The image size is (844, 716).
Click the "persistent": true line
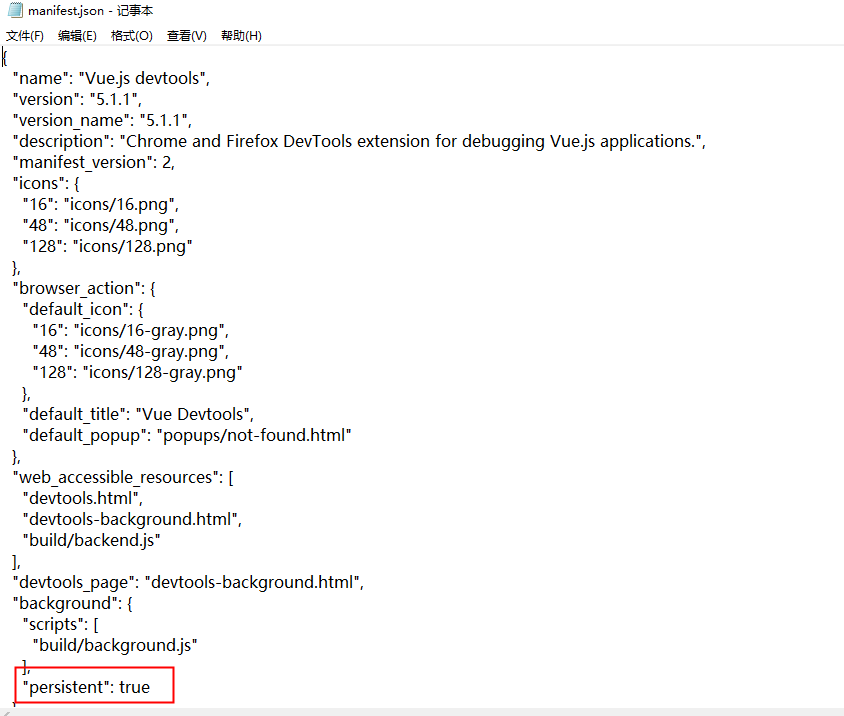coord(87,687)
